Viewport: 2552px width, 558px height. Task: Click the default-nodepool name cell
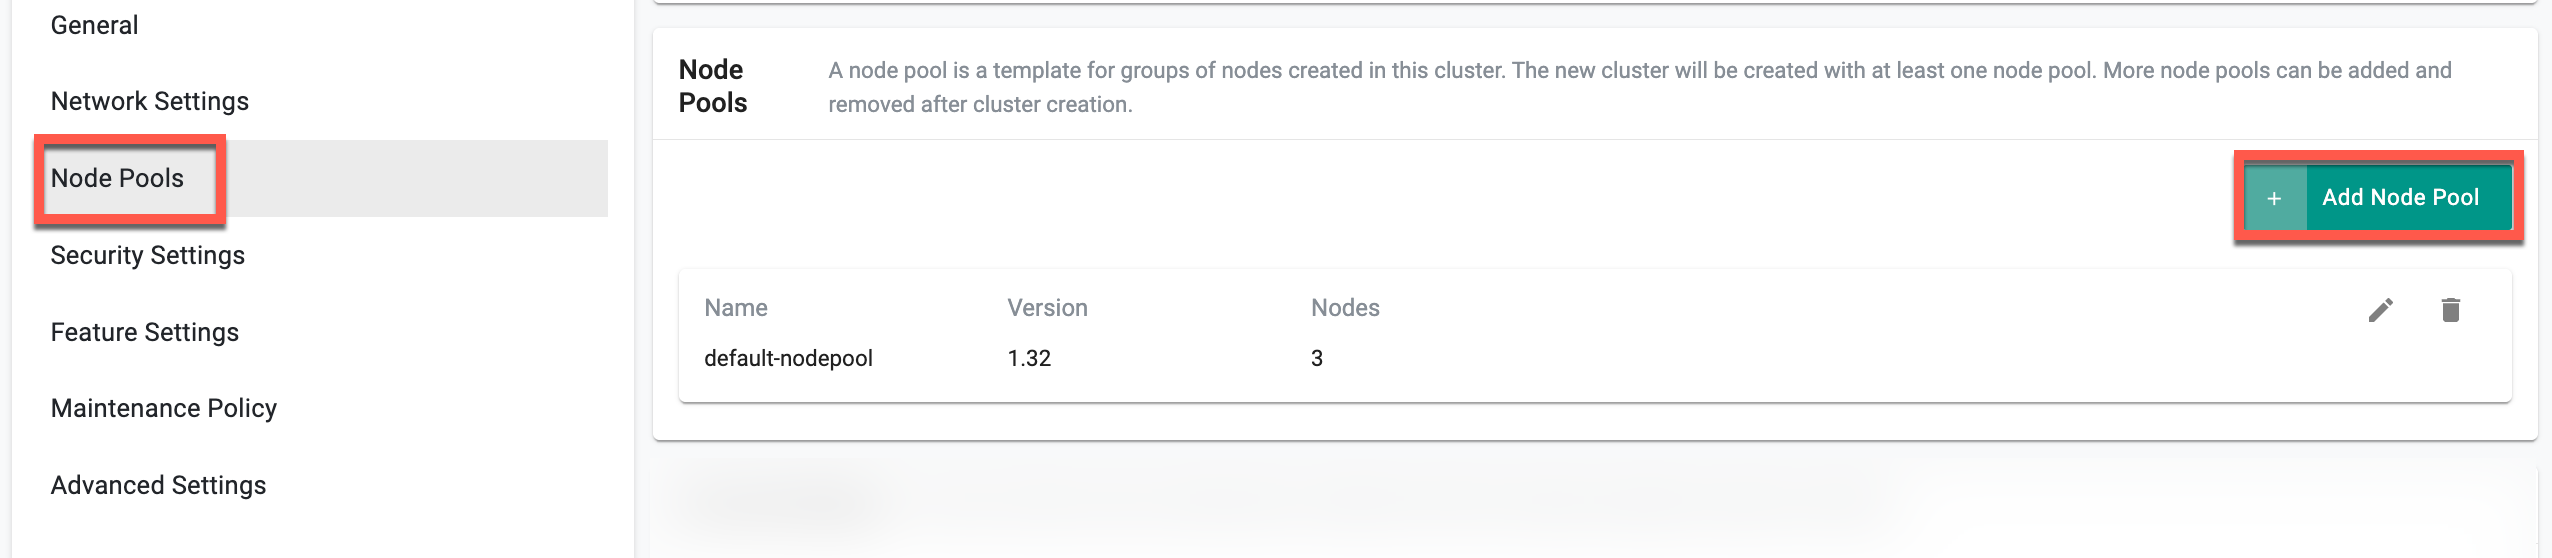[x=788, y=358]
